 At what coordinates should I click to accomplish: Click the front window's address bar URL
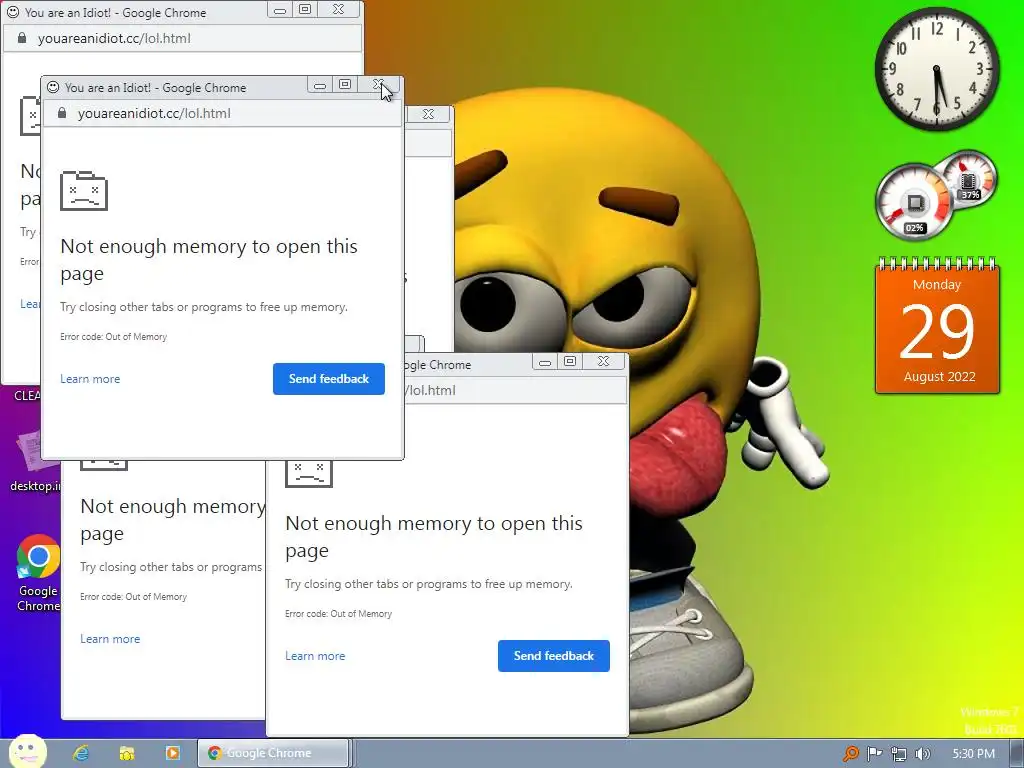pyautogui.click(x=154, y=114)
